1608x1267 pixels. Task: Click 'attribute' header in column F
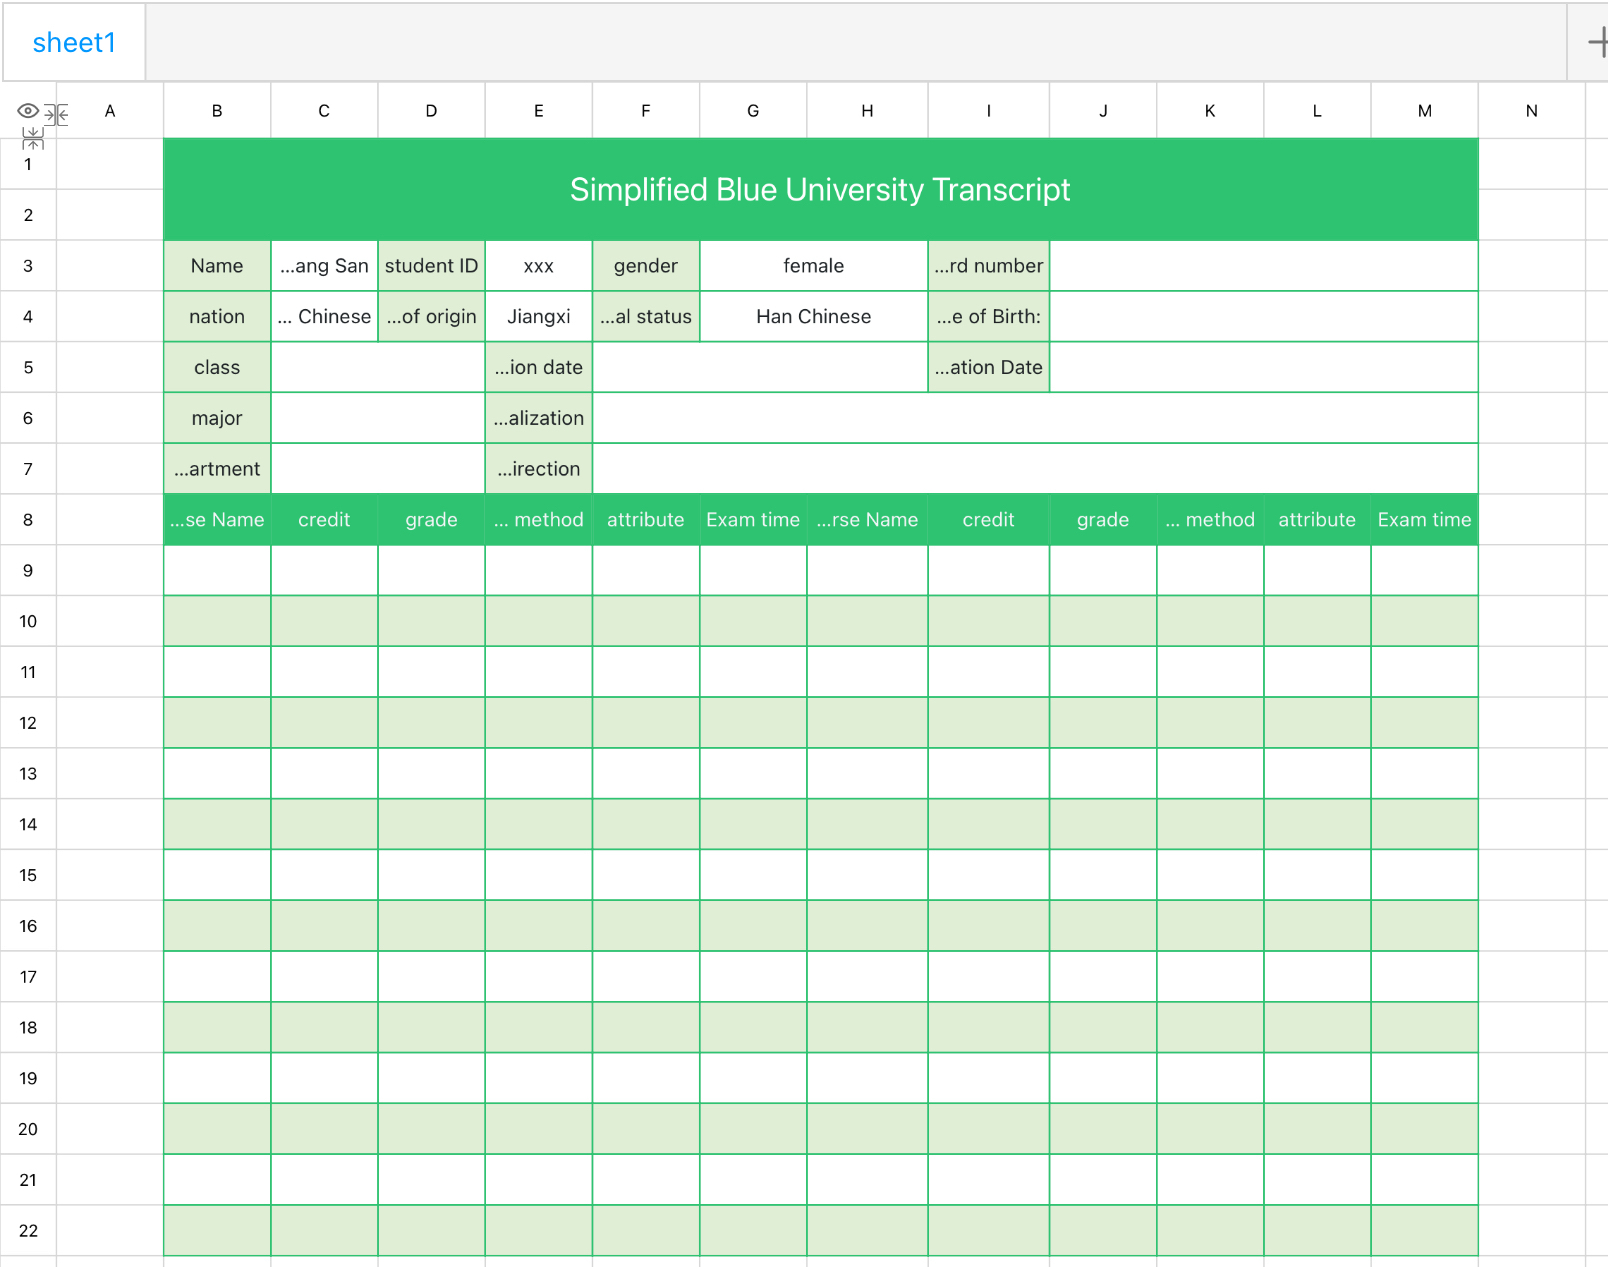pos(646,520)
